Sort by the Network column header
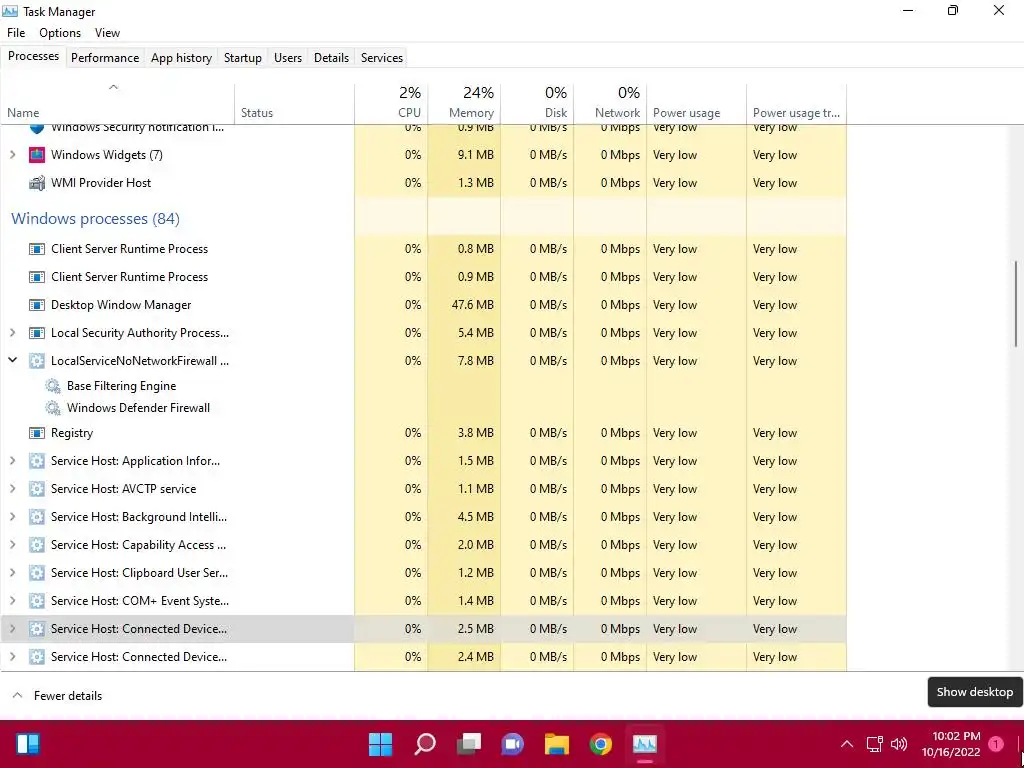The height and width of the screenshot is (768, 1024). pos(611,103)
